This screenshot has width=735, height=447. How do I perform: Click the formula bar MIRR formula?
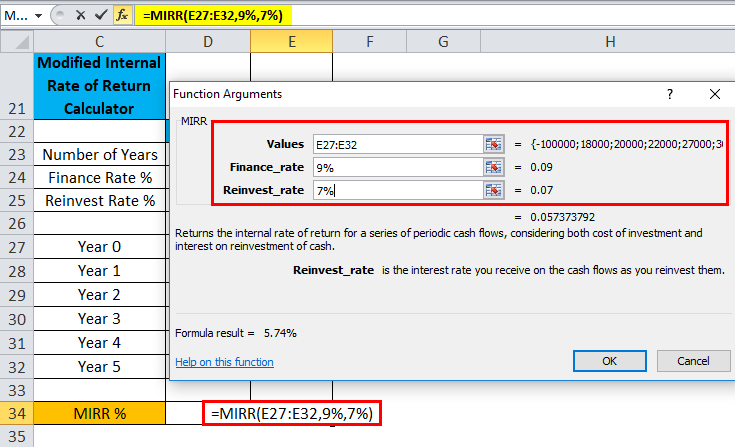point(213,15)
